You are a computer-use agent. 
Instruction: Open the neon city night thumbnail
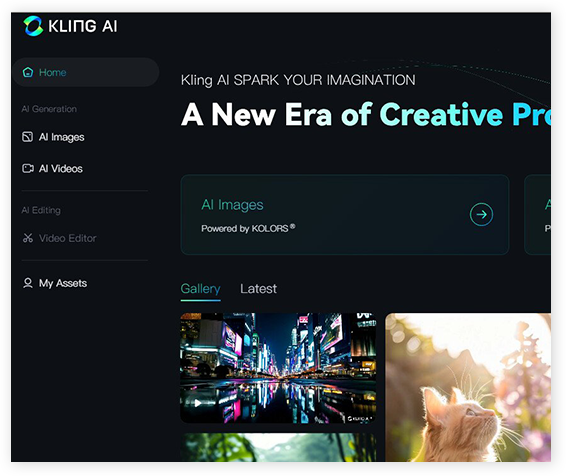(x=278, y=368)
